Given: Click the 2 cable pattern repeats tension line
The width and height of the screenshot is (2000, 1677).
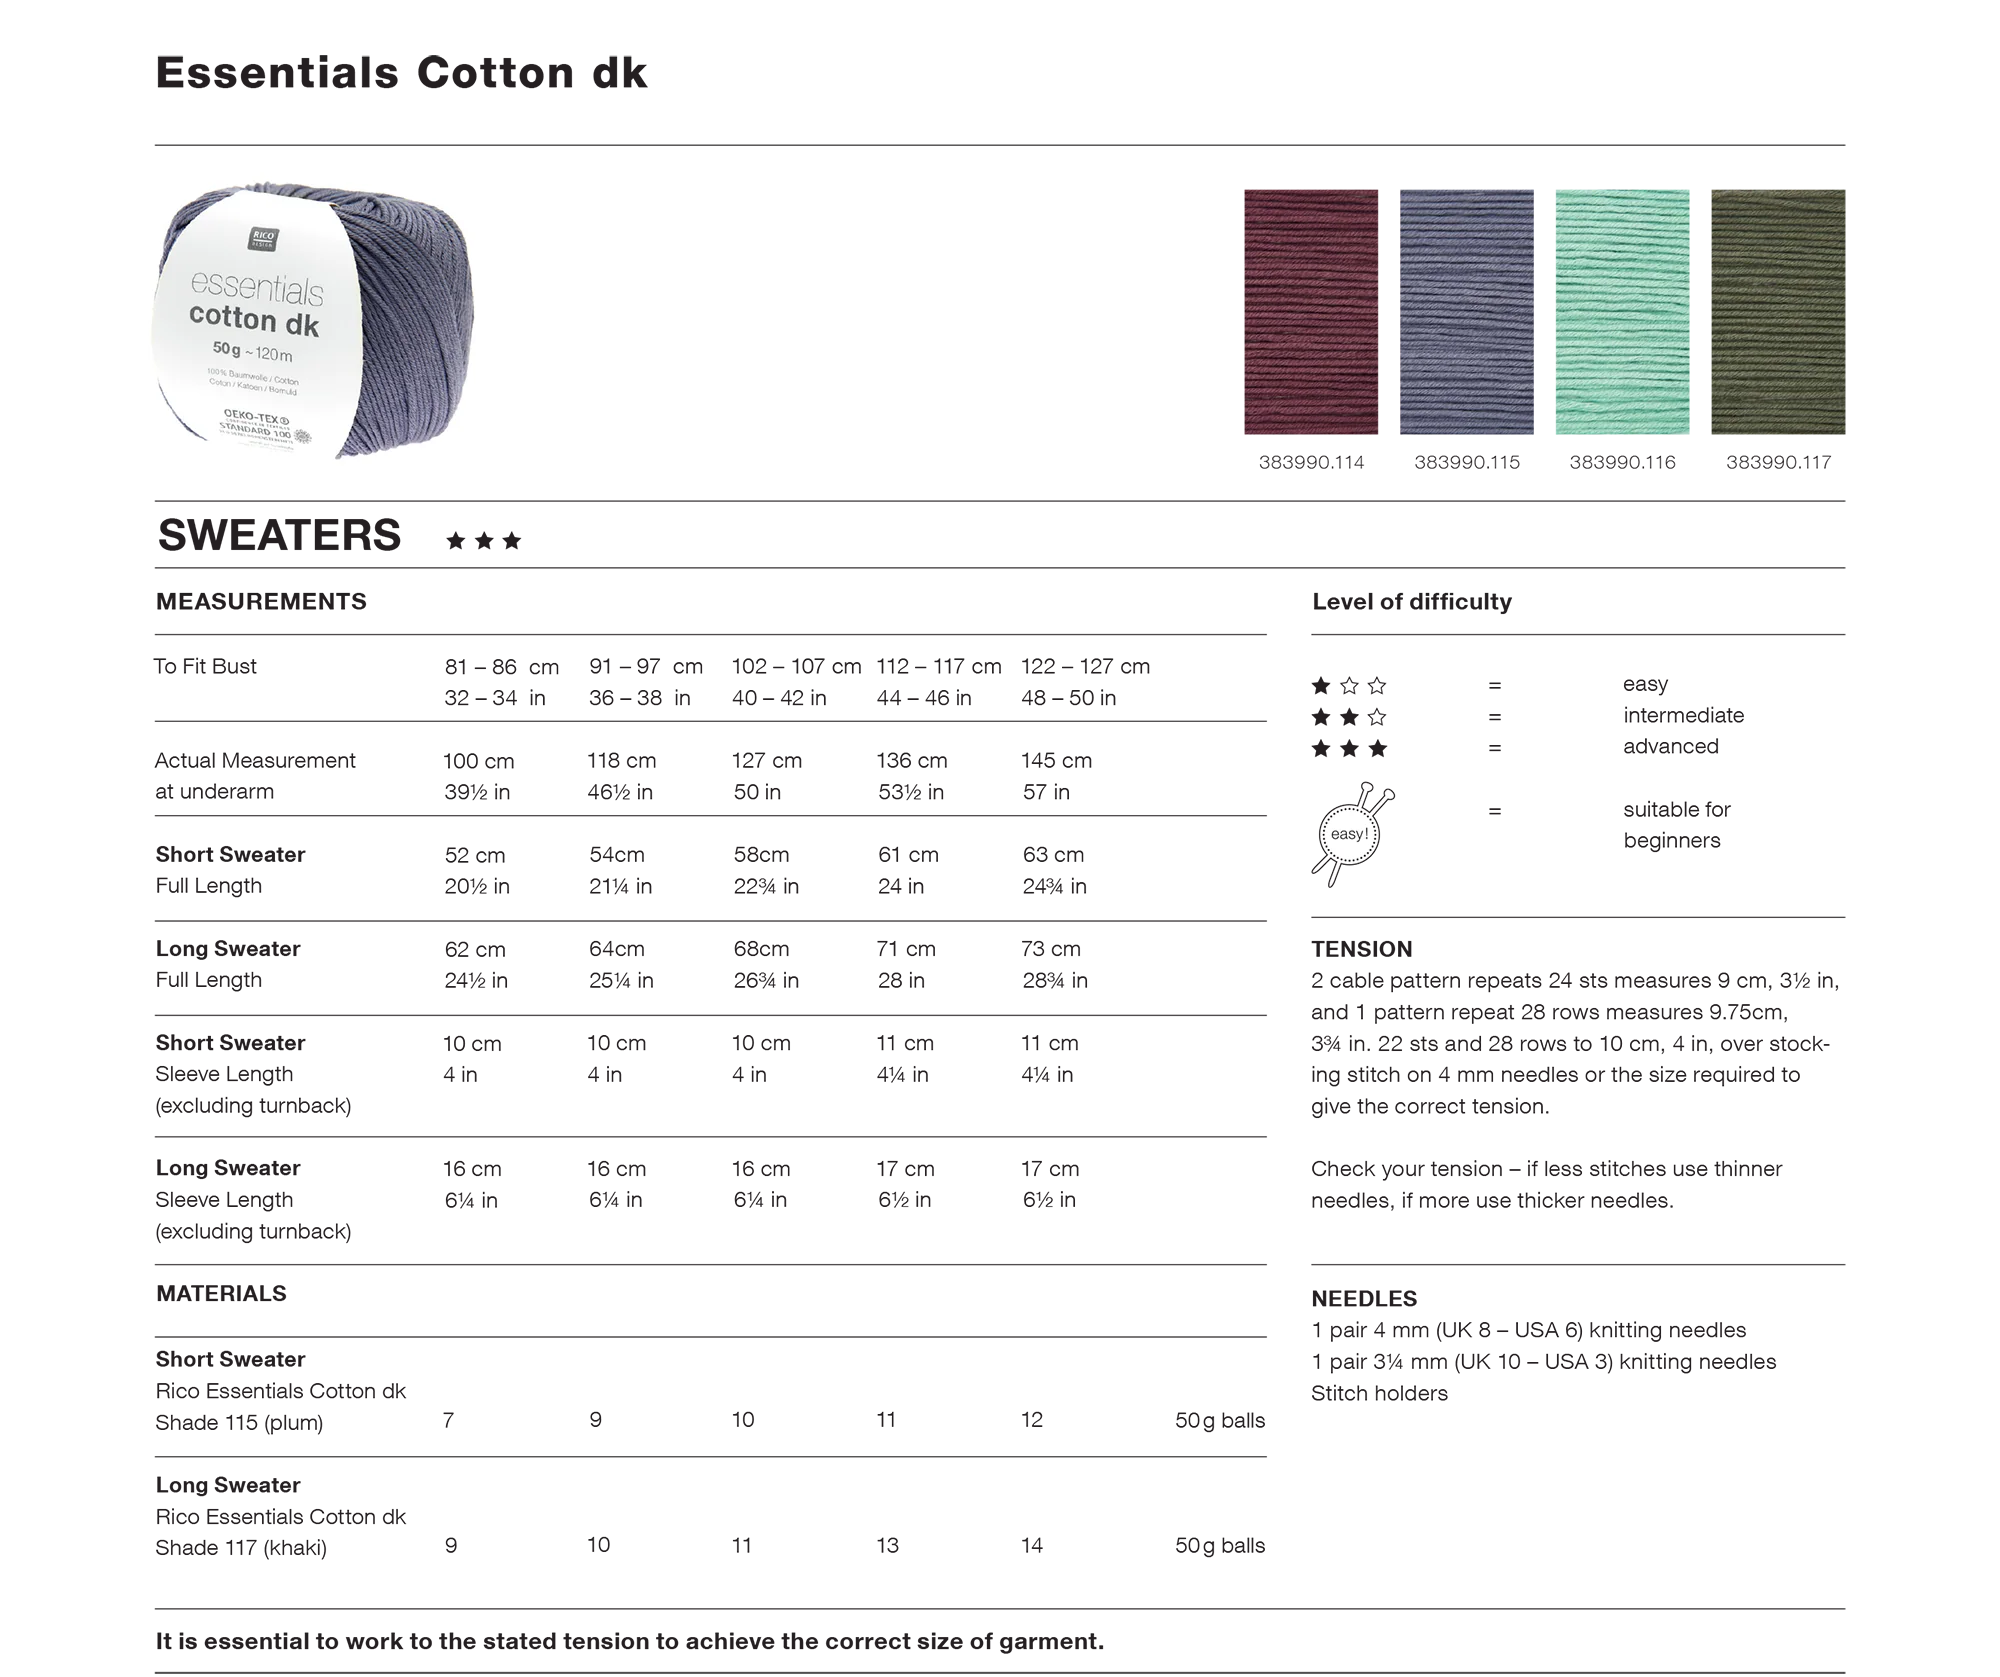Looking at the screenshot, I should (x=1575, y=980).
